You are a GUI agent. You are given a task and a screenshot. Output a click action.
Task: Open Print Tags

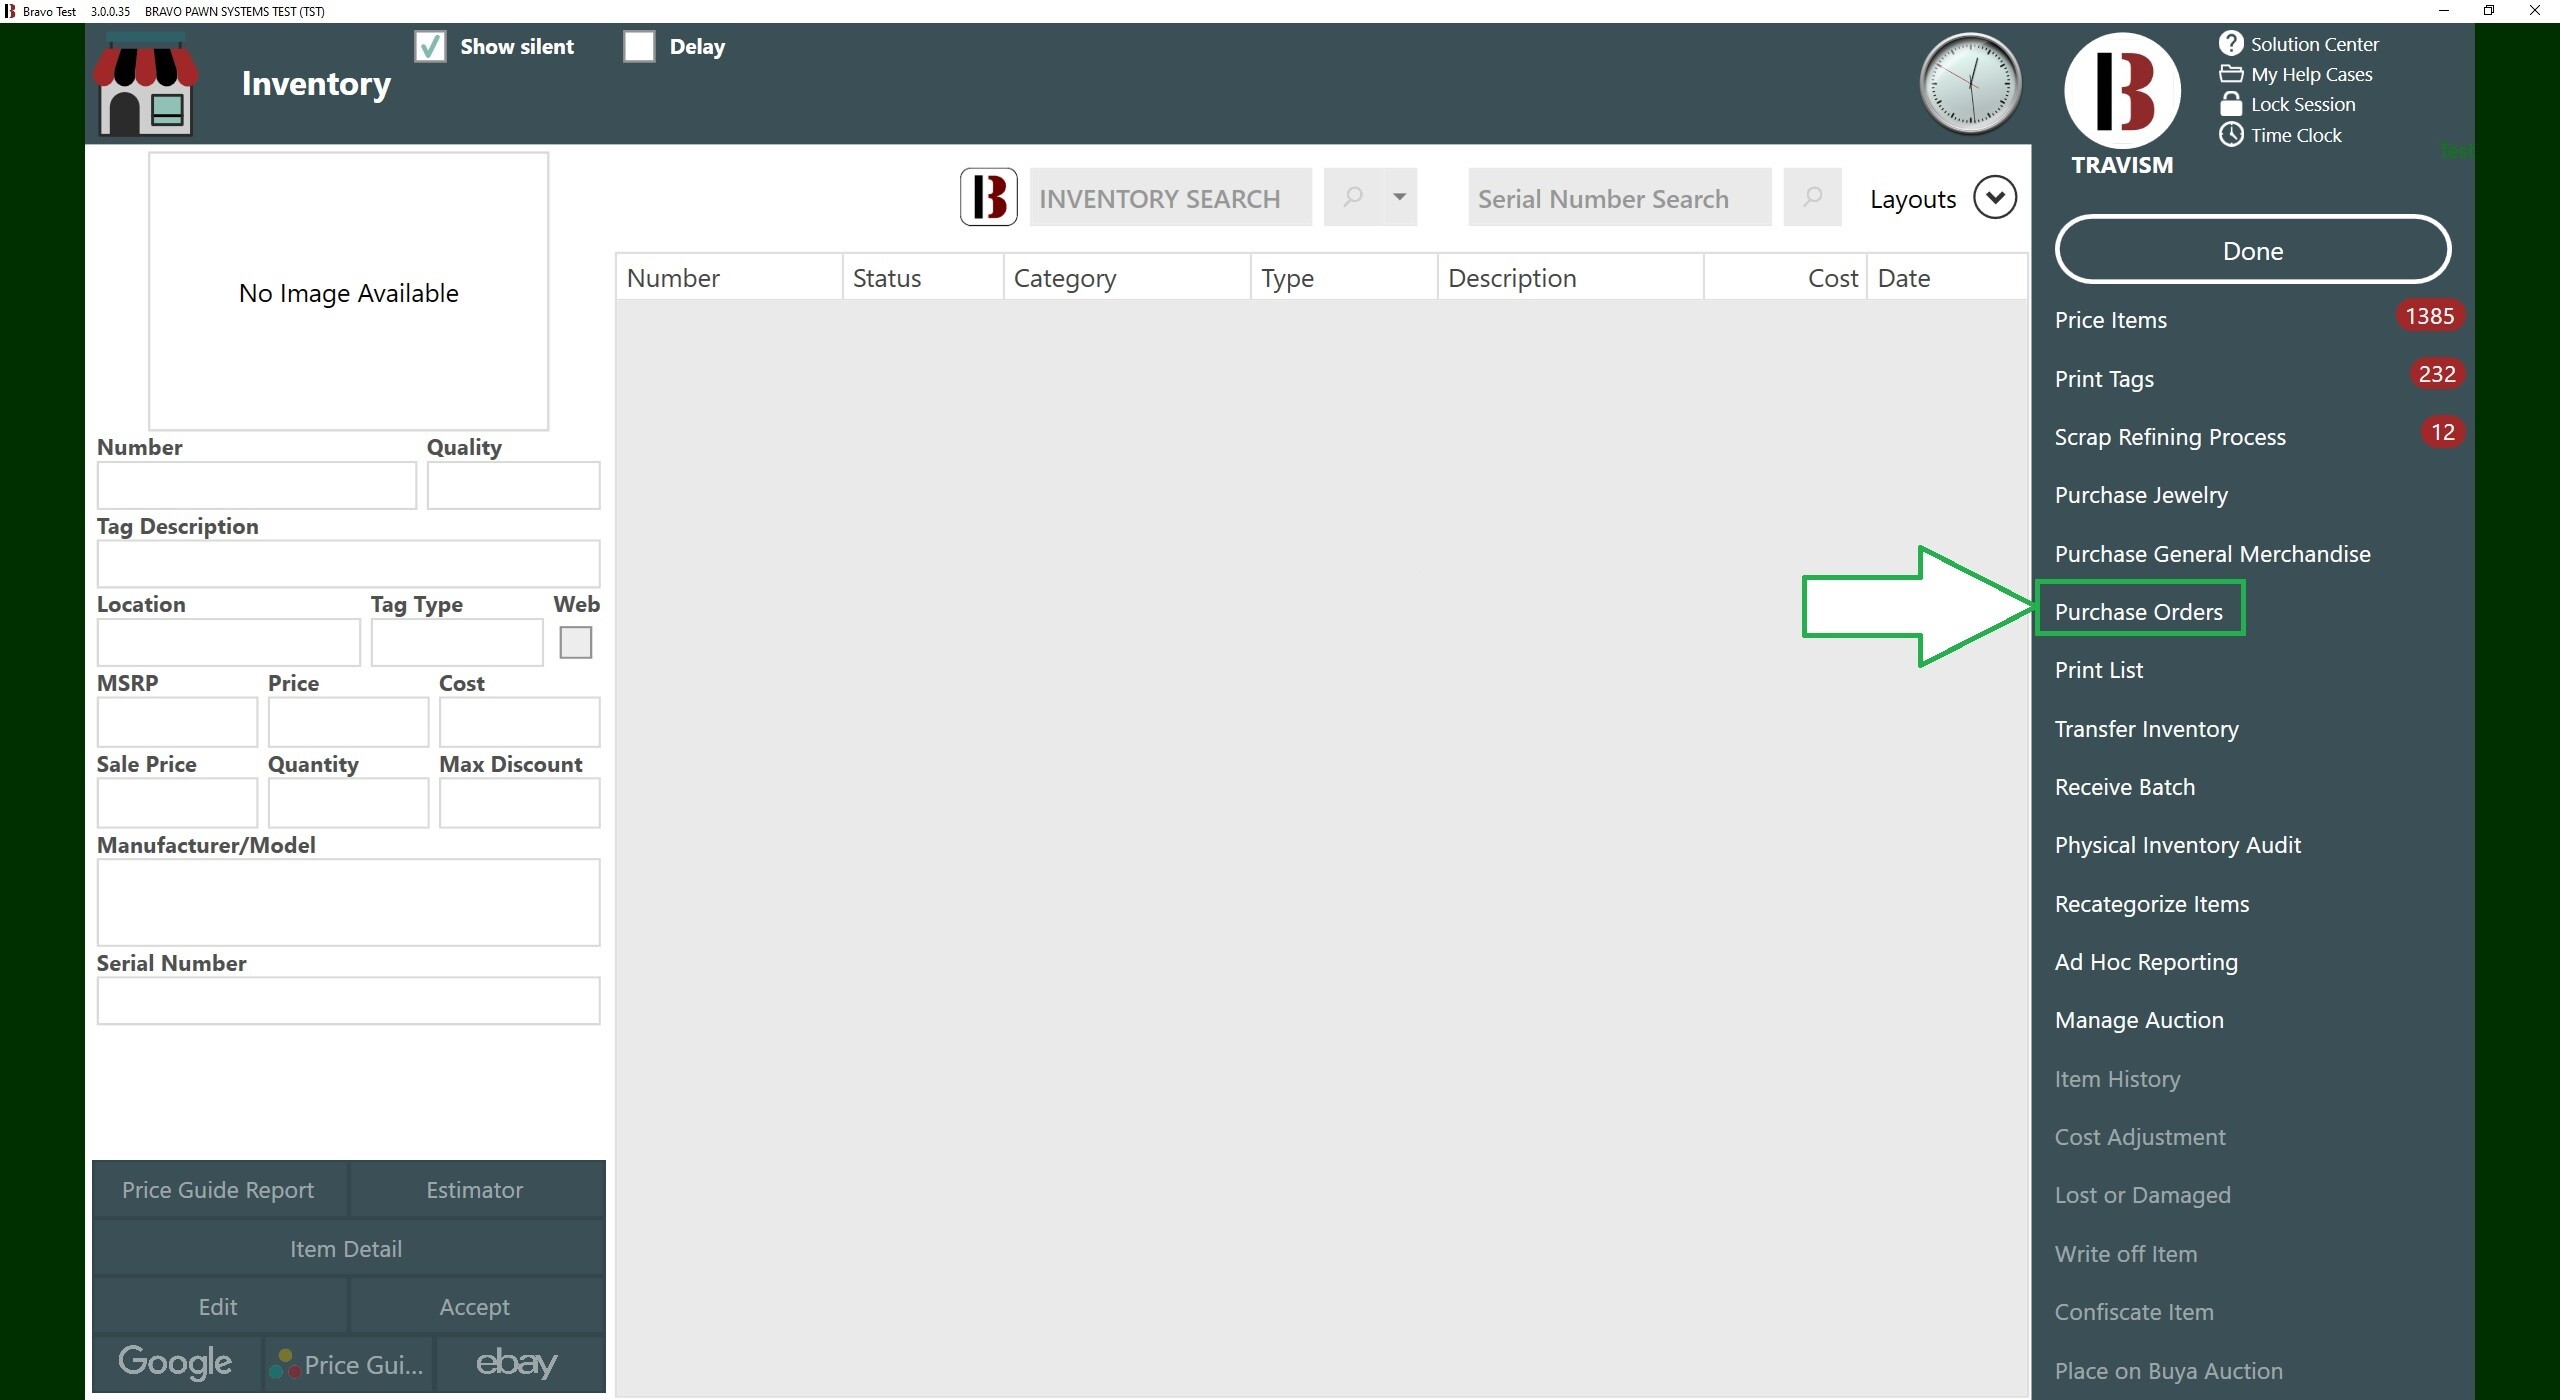[2104, 379]
